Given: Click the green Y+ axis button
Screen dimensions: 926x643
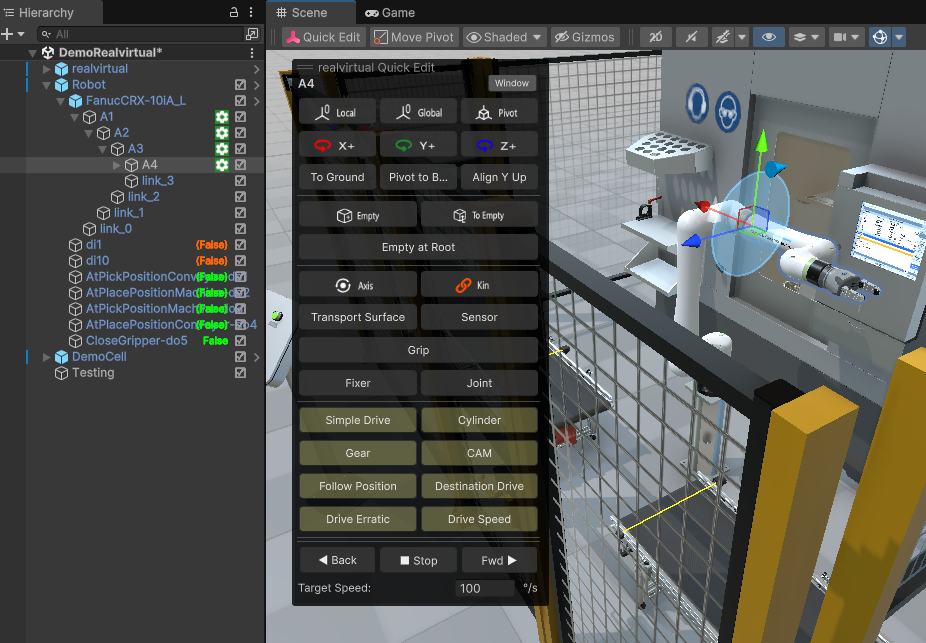Looking at the screenshot, I should point(418,144).
